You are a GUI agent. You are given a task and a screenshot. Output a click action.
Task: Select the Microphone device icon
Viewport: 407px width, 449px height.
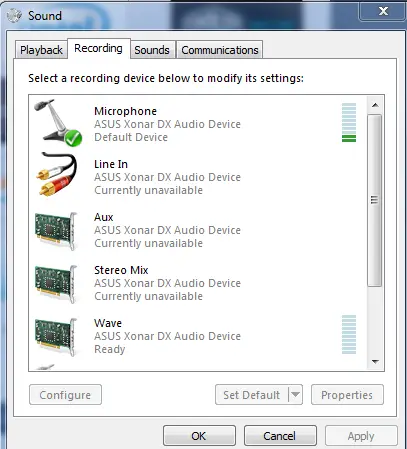point(58,122)
